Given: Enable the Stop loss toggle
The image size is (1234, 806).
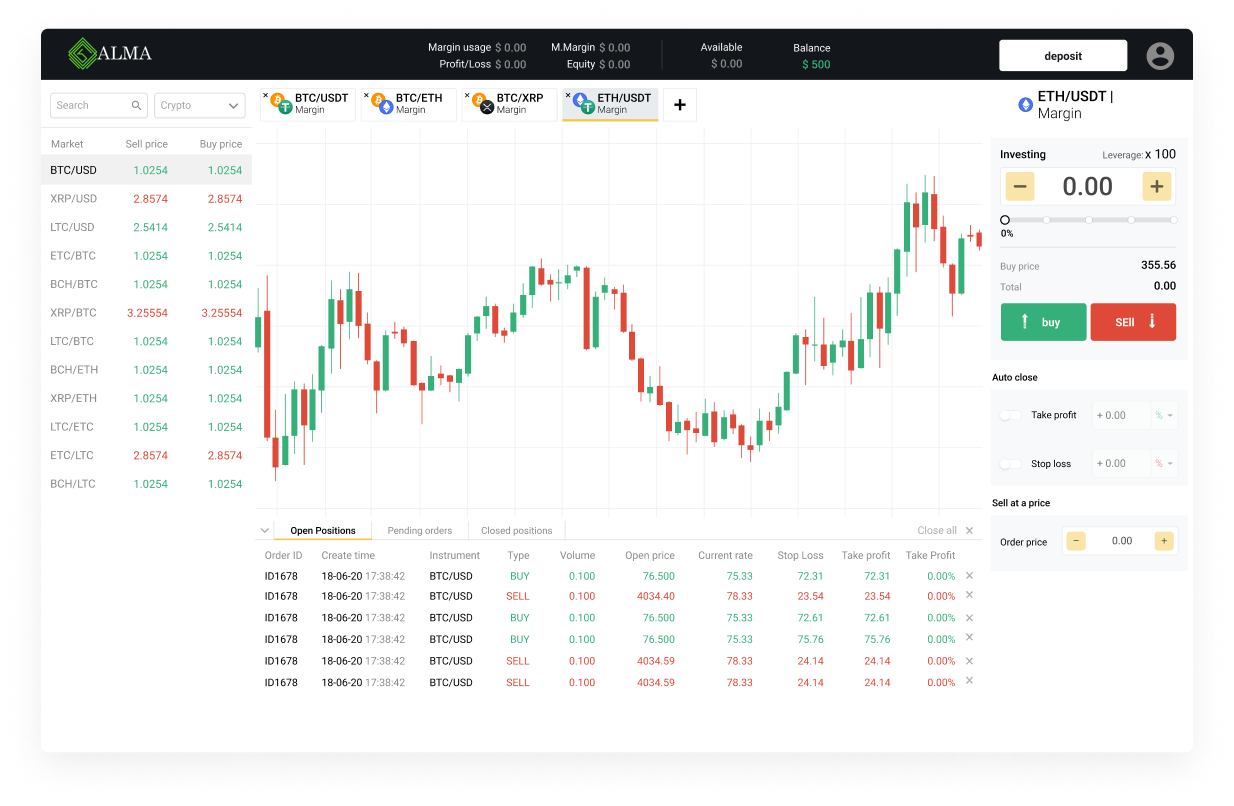Looking at the screenshot, I should 1011,464.
